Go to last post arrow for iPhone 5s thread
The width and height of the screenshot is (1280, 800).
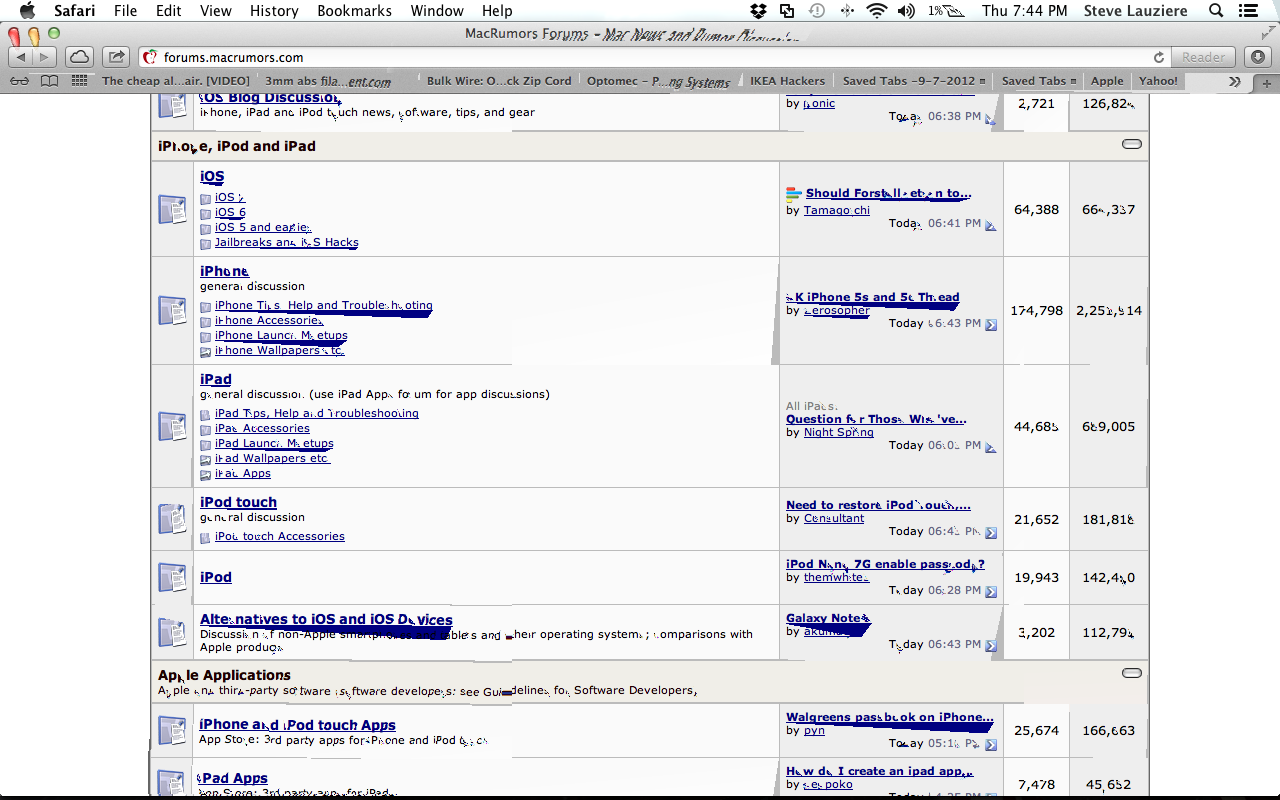[991, 325]
